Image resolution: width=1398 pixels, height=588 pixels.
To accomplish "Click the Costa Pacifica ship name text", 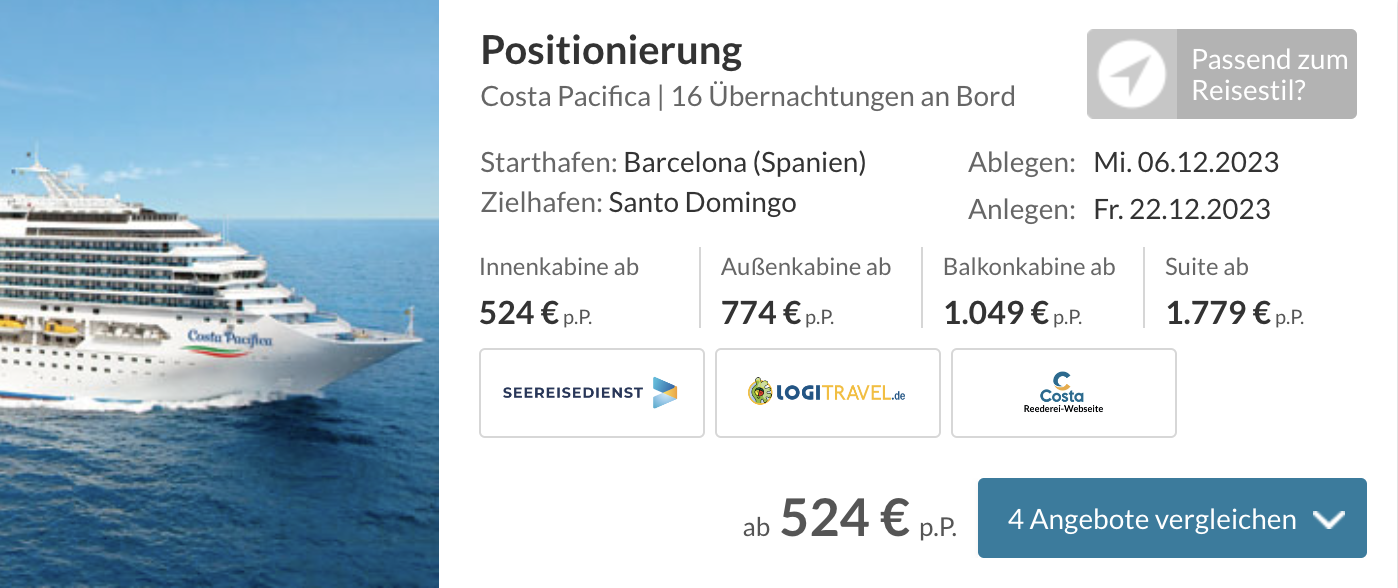I will coord(564,97).
